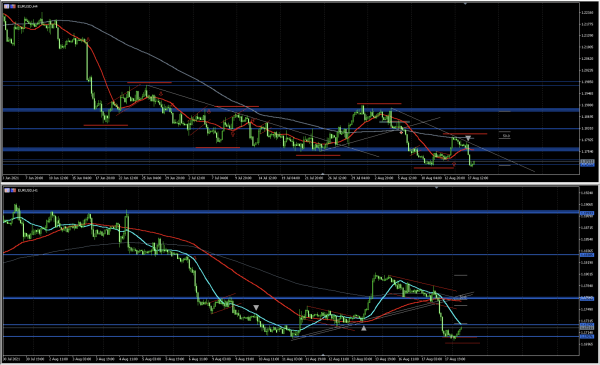Click blue highlighted price tag on H4 price scale

click(587, 164)
